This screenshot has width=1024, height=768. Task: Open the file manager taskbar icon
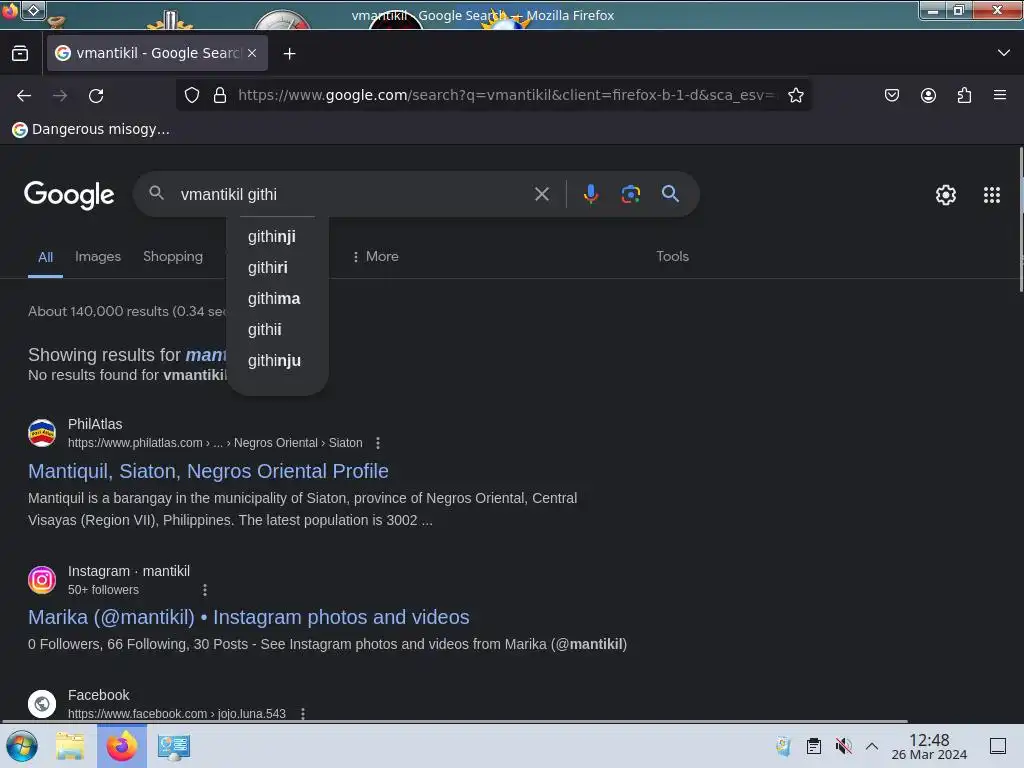[x=70, y=746]
